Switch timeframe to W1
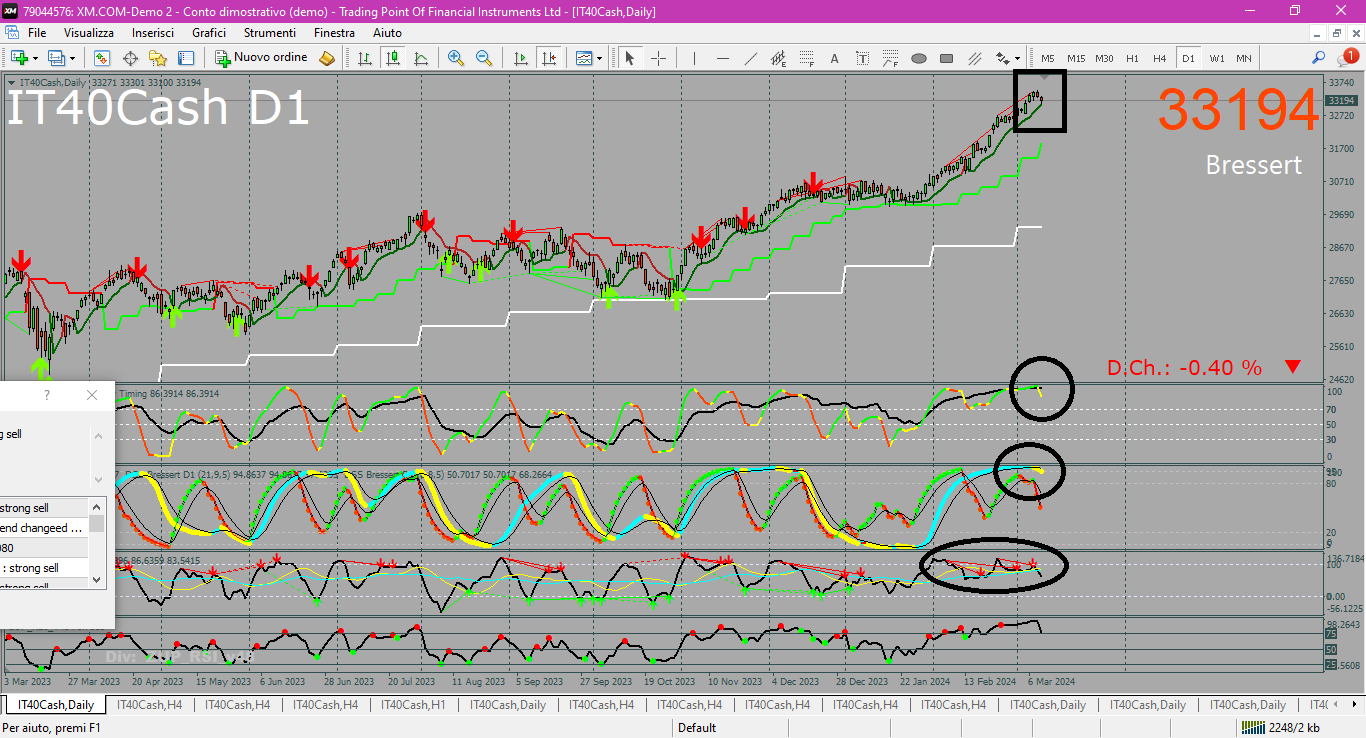The height and width of the screenshot is (738, 1366). pos(1216,58)
